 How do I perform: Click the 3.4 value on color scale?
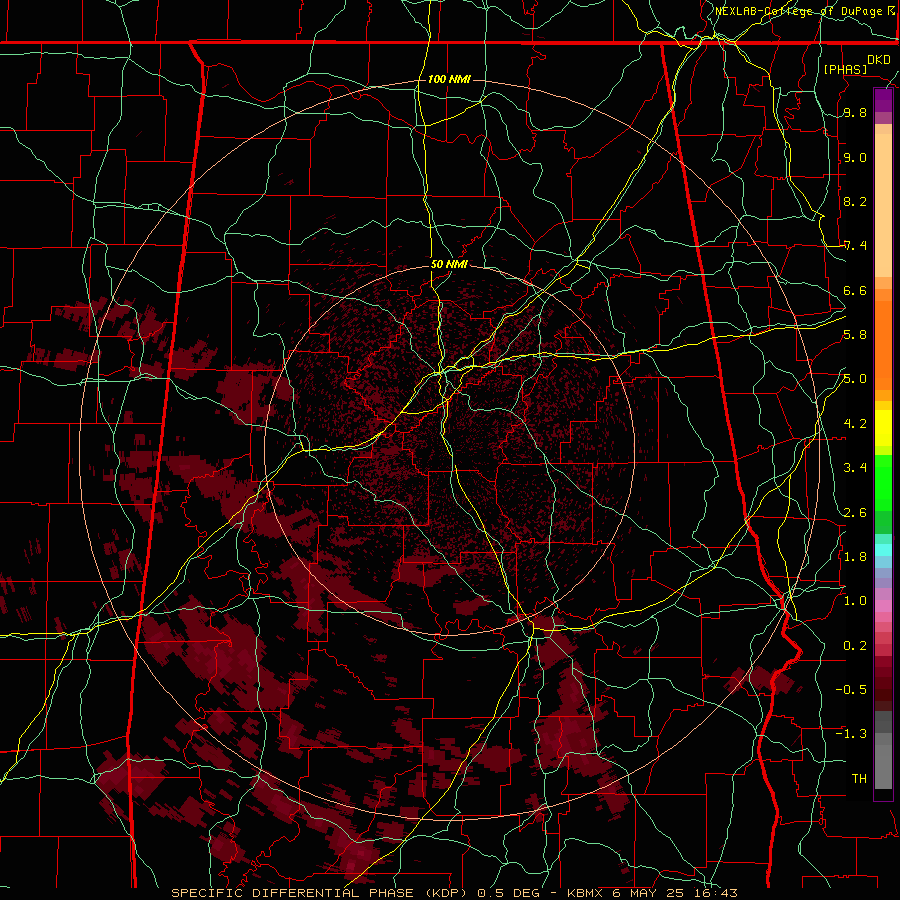[855, 468]
